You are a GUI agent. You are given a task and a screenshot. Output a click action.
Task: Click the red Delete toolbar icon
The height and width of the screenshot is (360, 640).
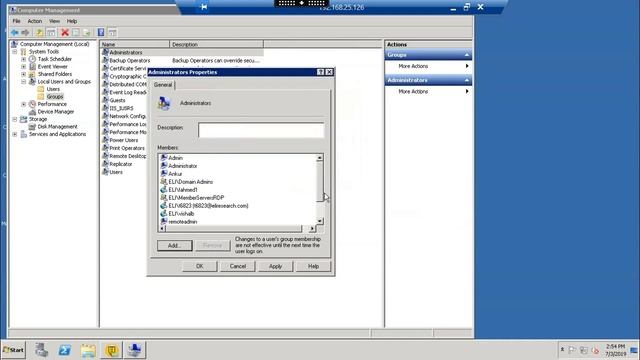tap(64, 32)
